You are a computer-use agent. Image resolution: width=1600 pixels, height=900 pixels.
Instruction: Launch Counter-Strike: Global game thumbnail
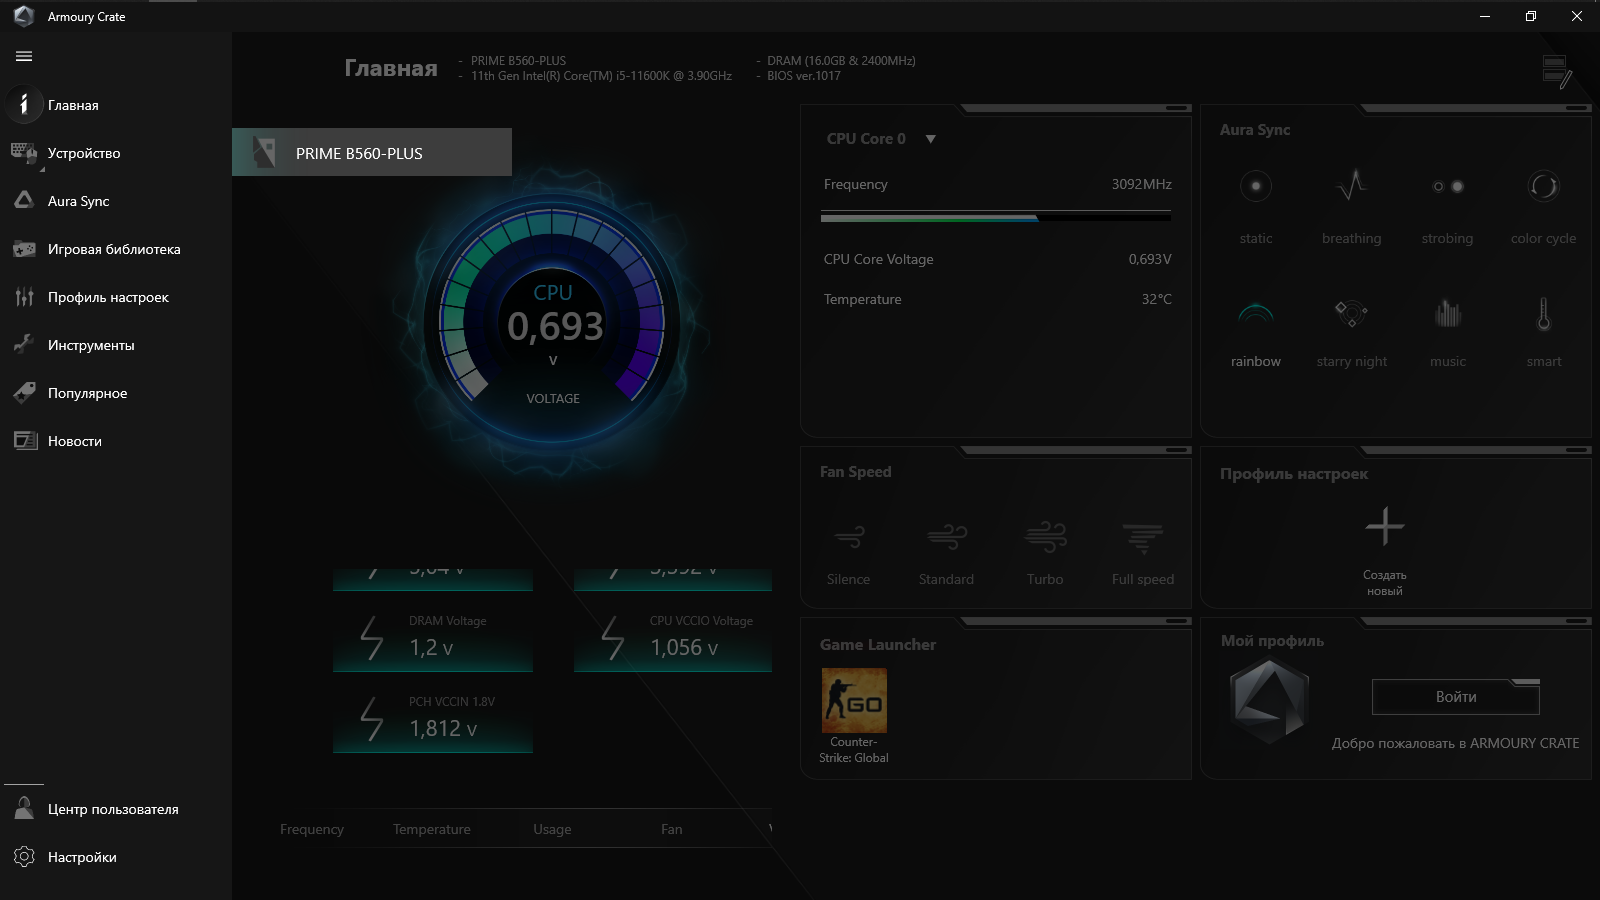[854, 700]
